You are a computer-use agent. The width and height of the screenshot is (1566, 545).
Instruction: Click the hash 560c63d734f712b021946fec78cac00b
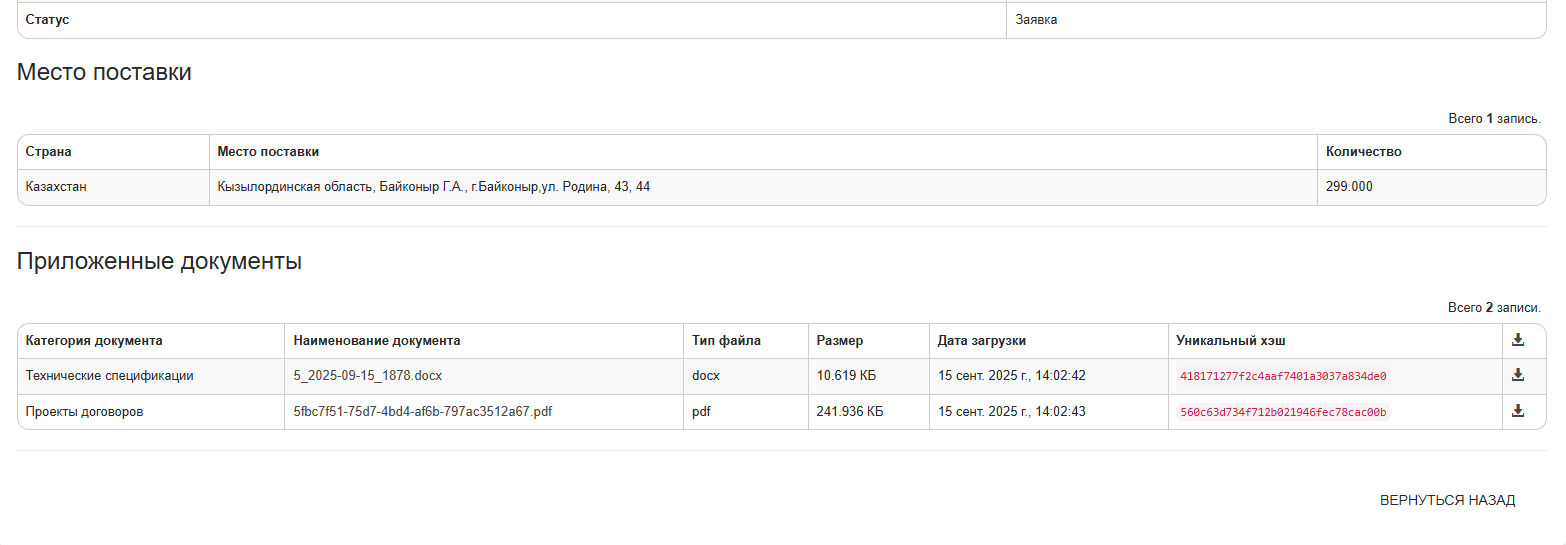(1283, 412)
